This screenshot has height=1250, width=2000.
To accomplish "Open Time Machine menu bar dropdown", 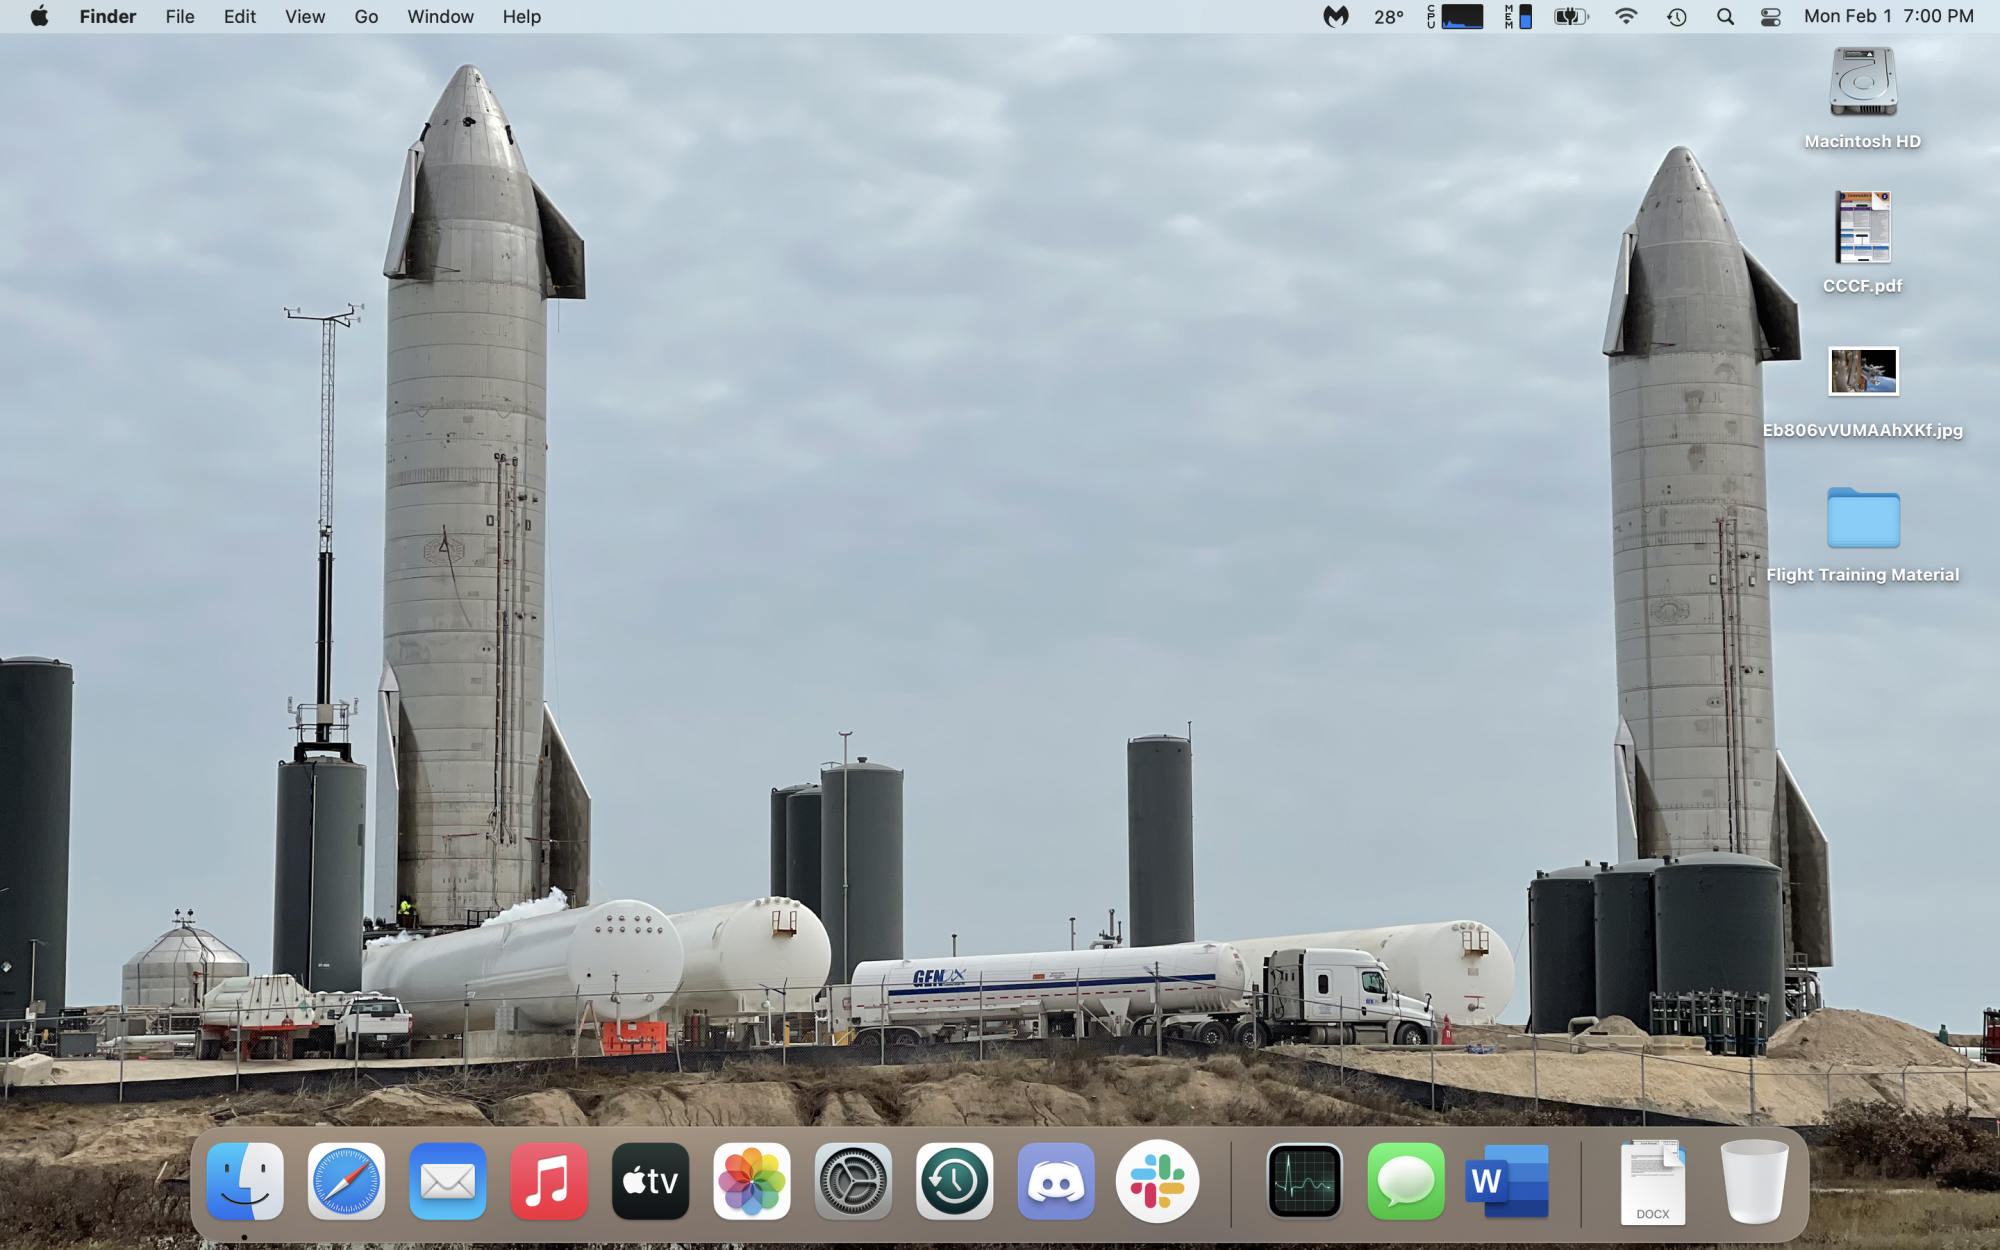I will pyautogui.click(x=1677, y=16).
